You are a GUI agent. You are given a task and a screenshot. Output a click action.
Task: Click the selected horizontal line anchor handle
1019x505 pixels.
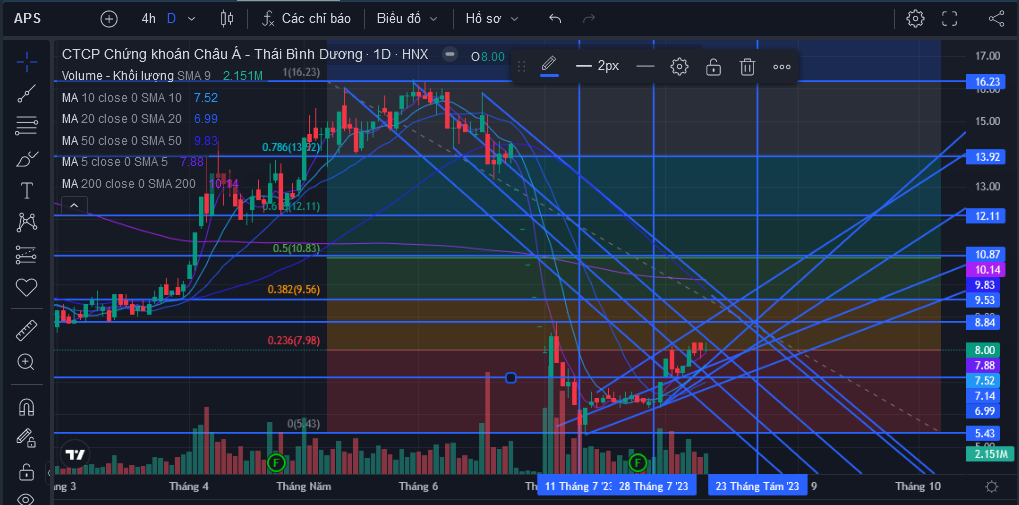511,378
